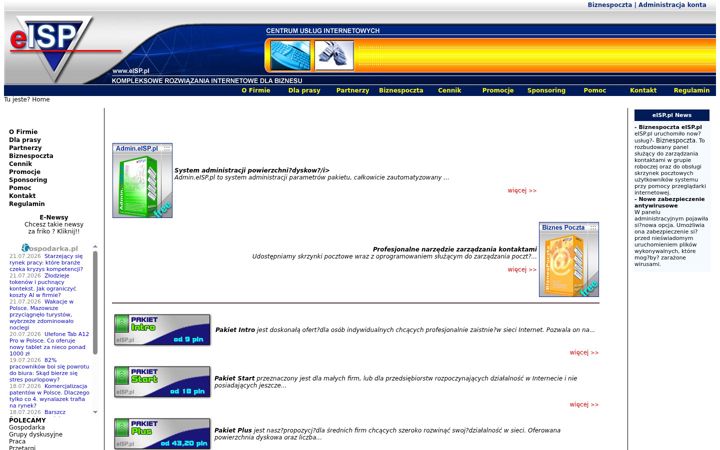Click Grupy dyskusyjne under POLECAMY
Image resolution: width=720 pixels, height=450 pixels.
(35, 434)
